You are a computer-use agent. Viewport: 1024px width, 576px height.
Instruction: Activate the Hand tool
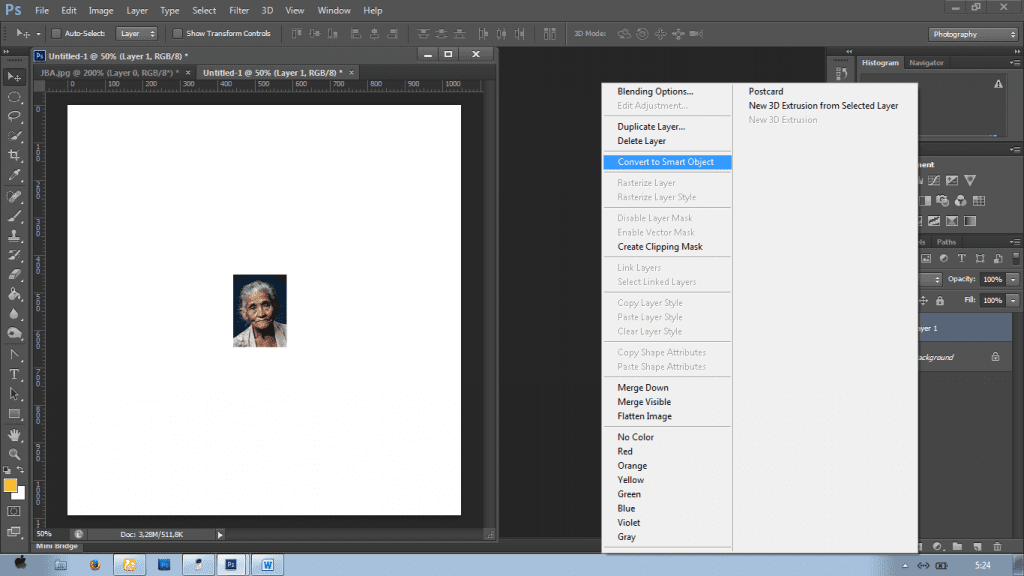[14, 435]
